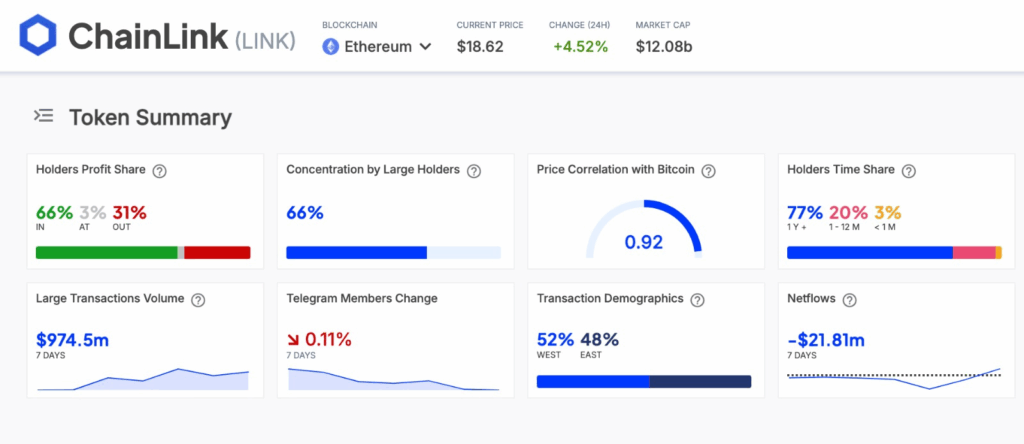
Task: Click the Telegram Members Change title
Action: click(x=362, y=298)
